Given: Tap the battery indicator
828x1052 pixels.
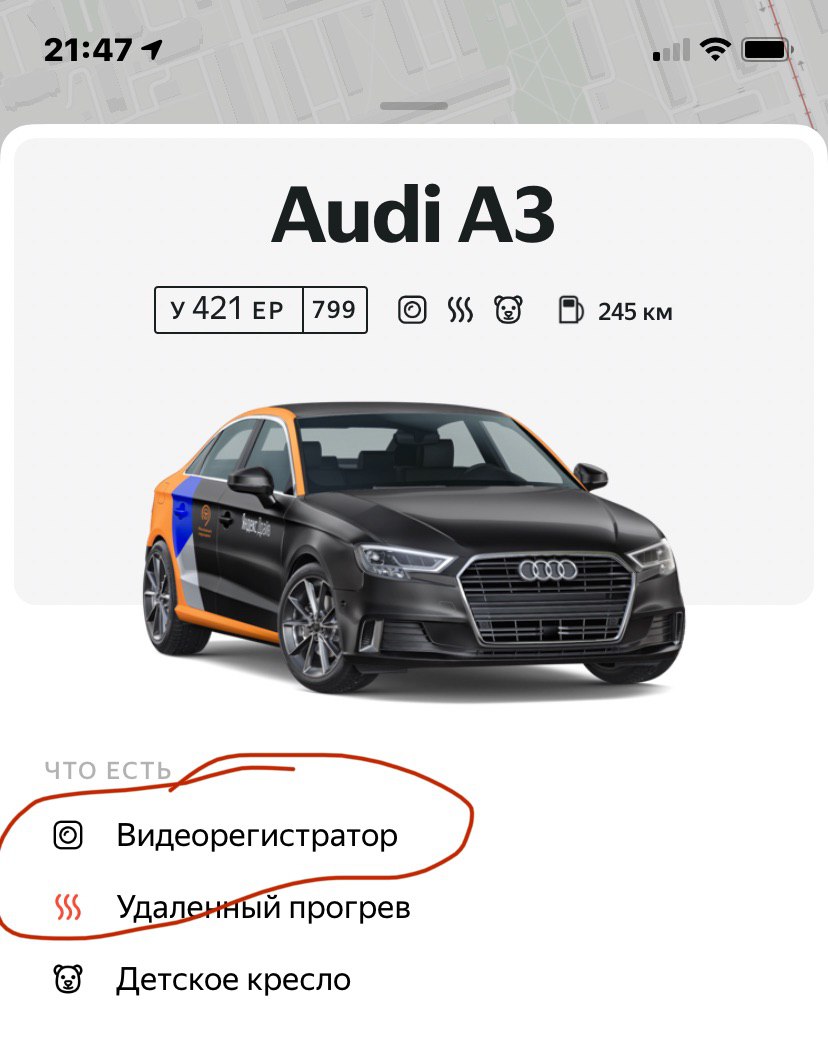Looking at the screenshot, I should [768, 50].
